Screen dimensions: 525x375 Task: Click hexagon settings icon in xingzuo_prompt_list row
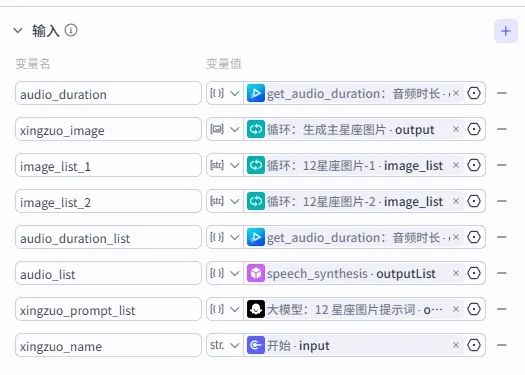coord(474,309)
